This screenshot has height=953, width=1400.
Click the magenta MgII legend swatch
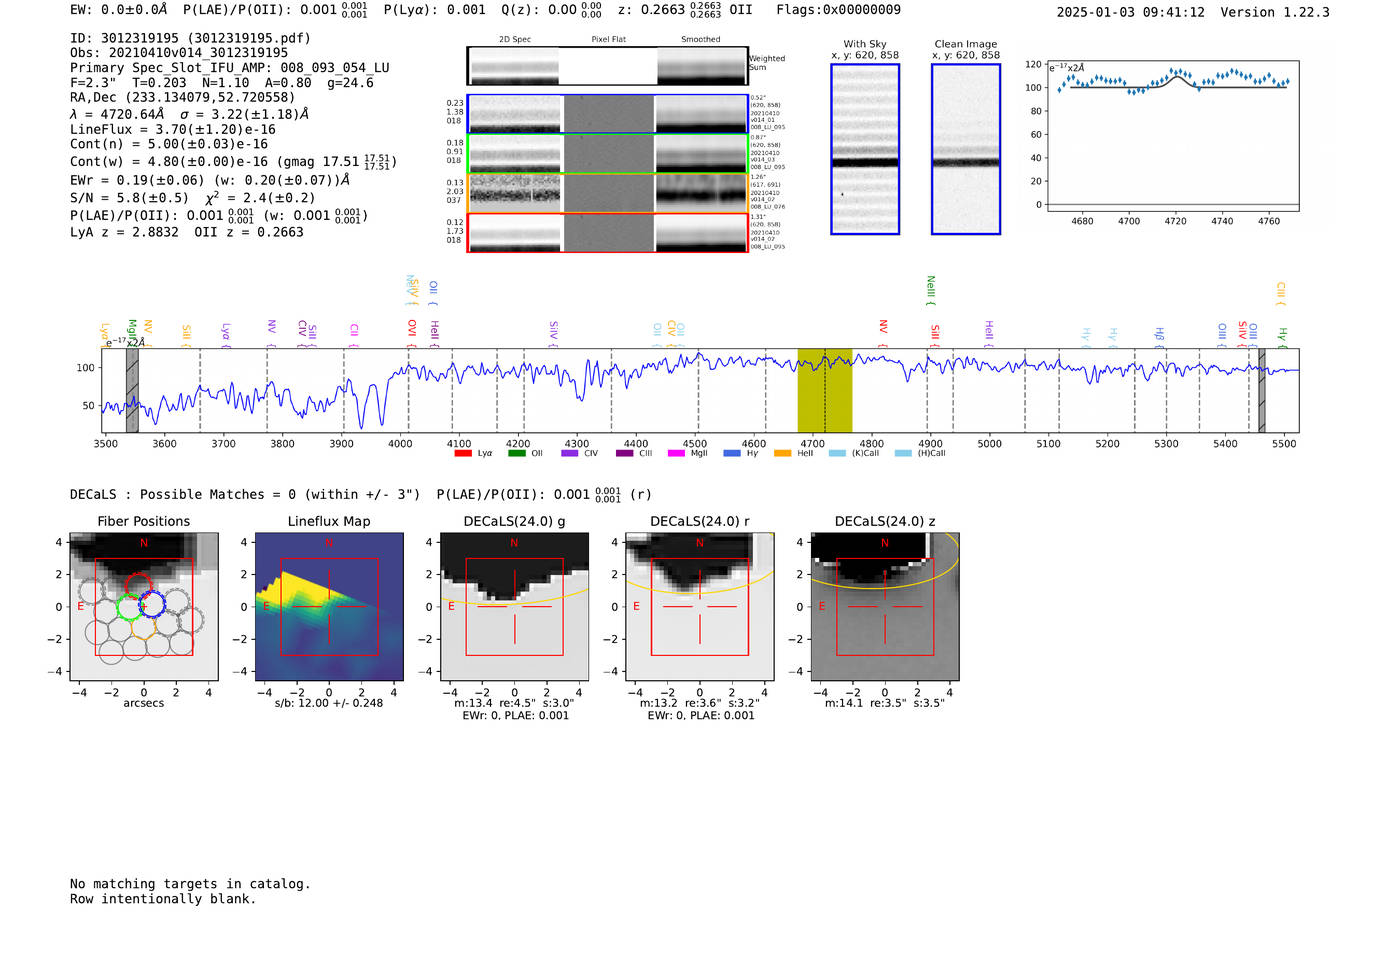tap(675, 453)
